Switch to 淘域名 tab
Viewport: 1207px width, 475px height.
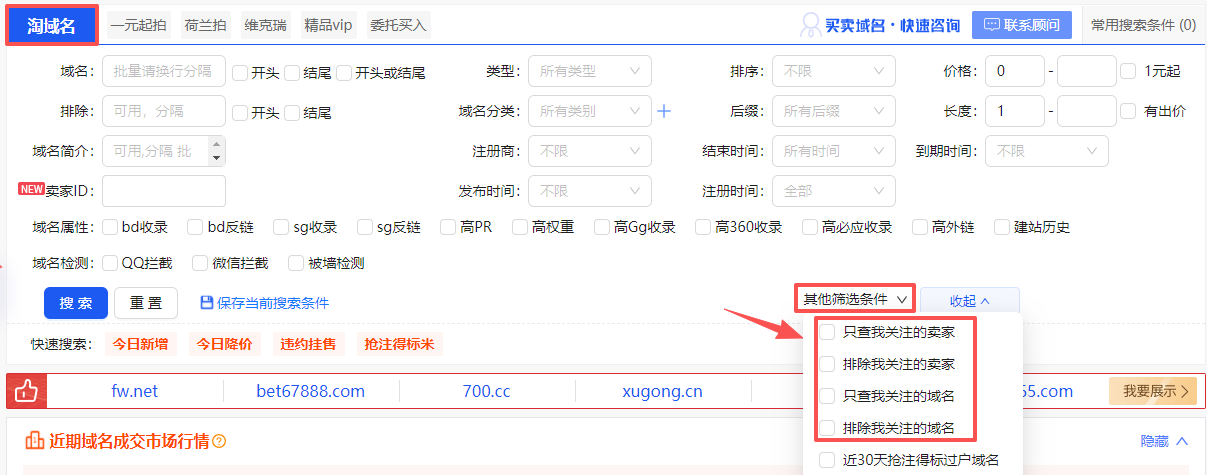pyautogui.click(x=51, y=26)
